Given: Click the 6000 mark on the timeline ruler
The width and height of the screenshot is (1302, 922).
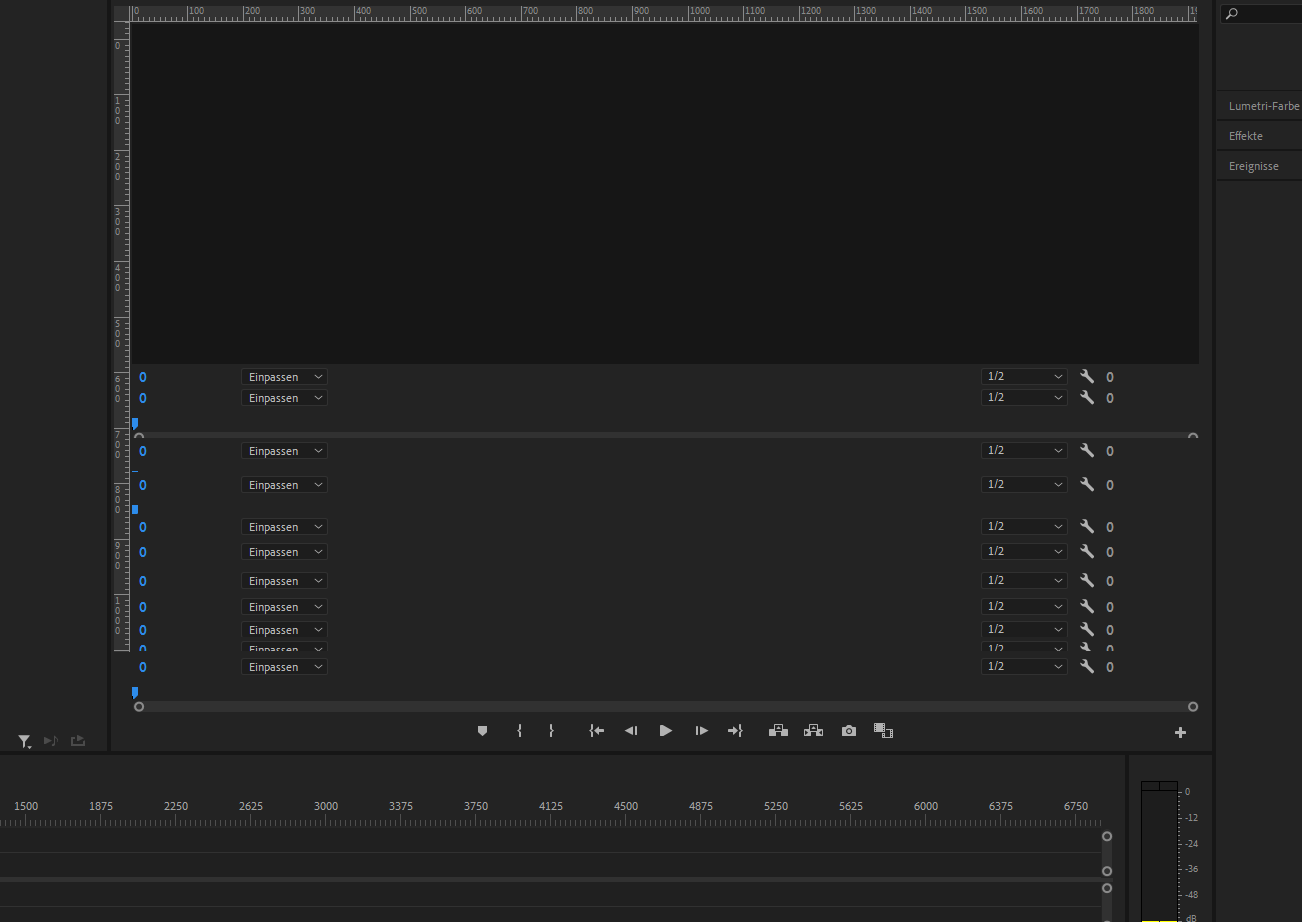Looking at the screenshot, I should [926, 806].
